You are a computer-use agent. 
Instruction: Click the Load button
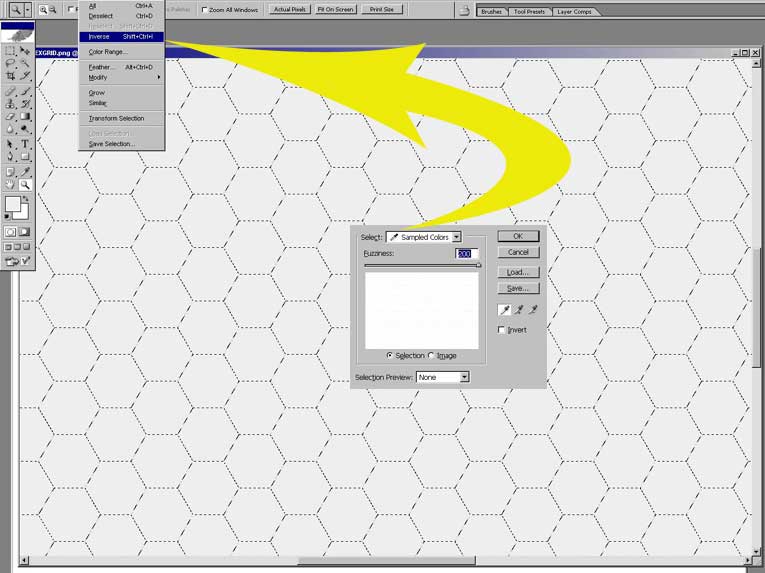point(518,272)
